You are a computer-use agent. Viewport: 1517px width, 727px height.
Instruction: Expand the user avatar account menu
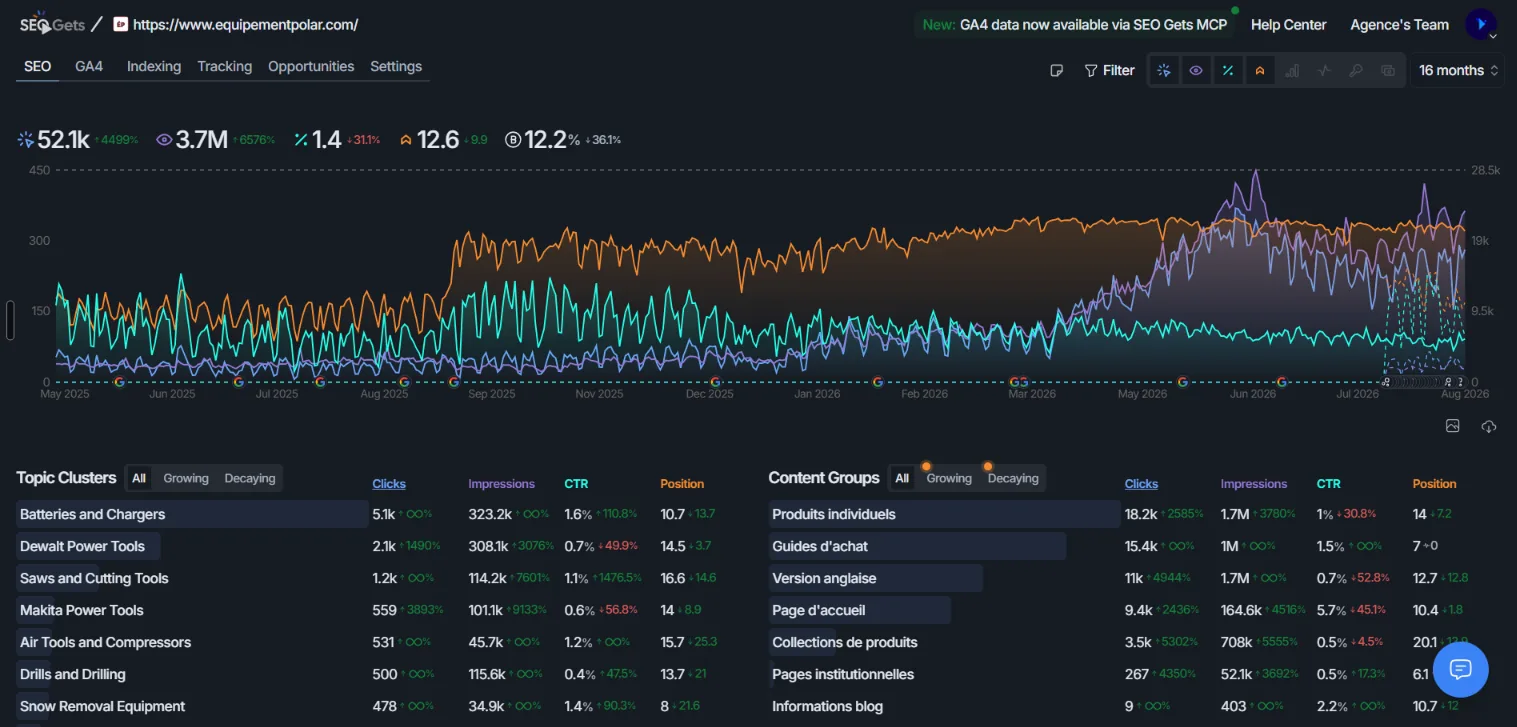pyautogui.click(x=1481, y=24)
